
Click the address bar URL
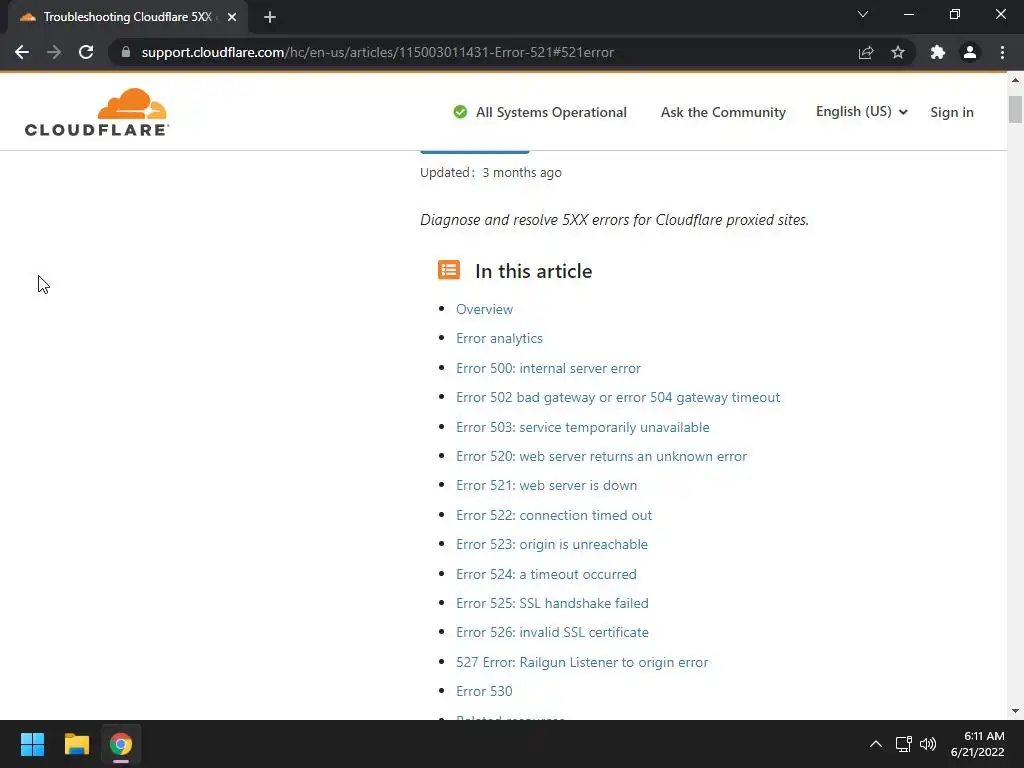[x=377, y=52]
